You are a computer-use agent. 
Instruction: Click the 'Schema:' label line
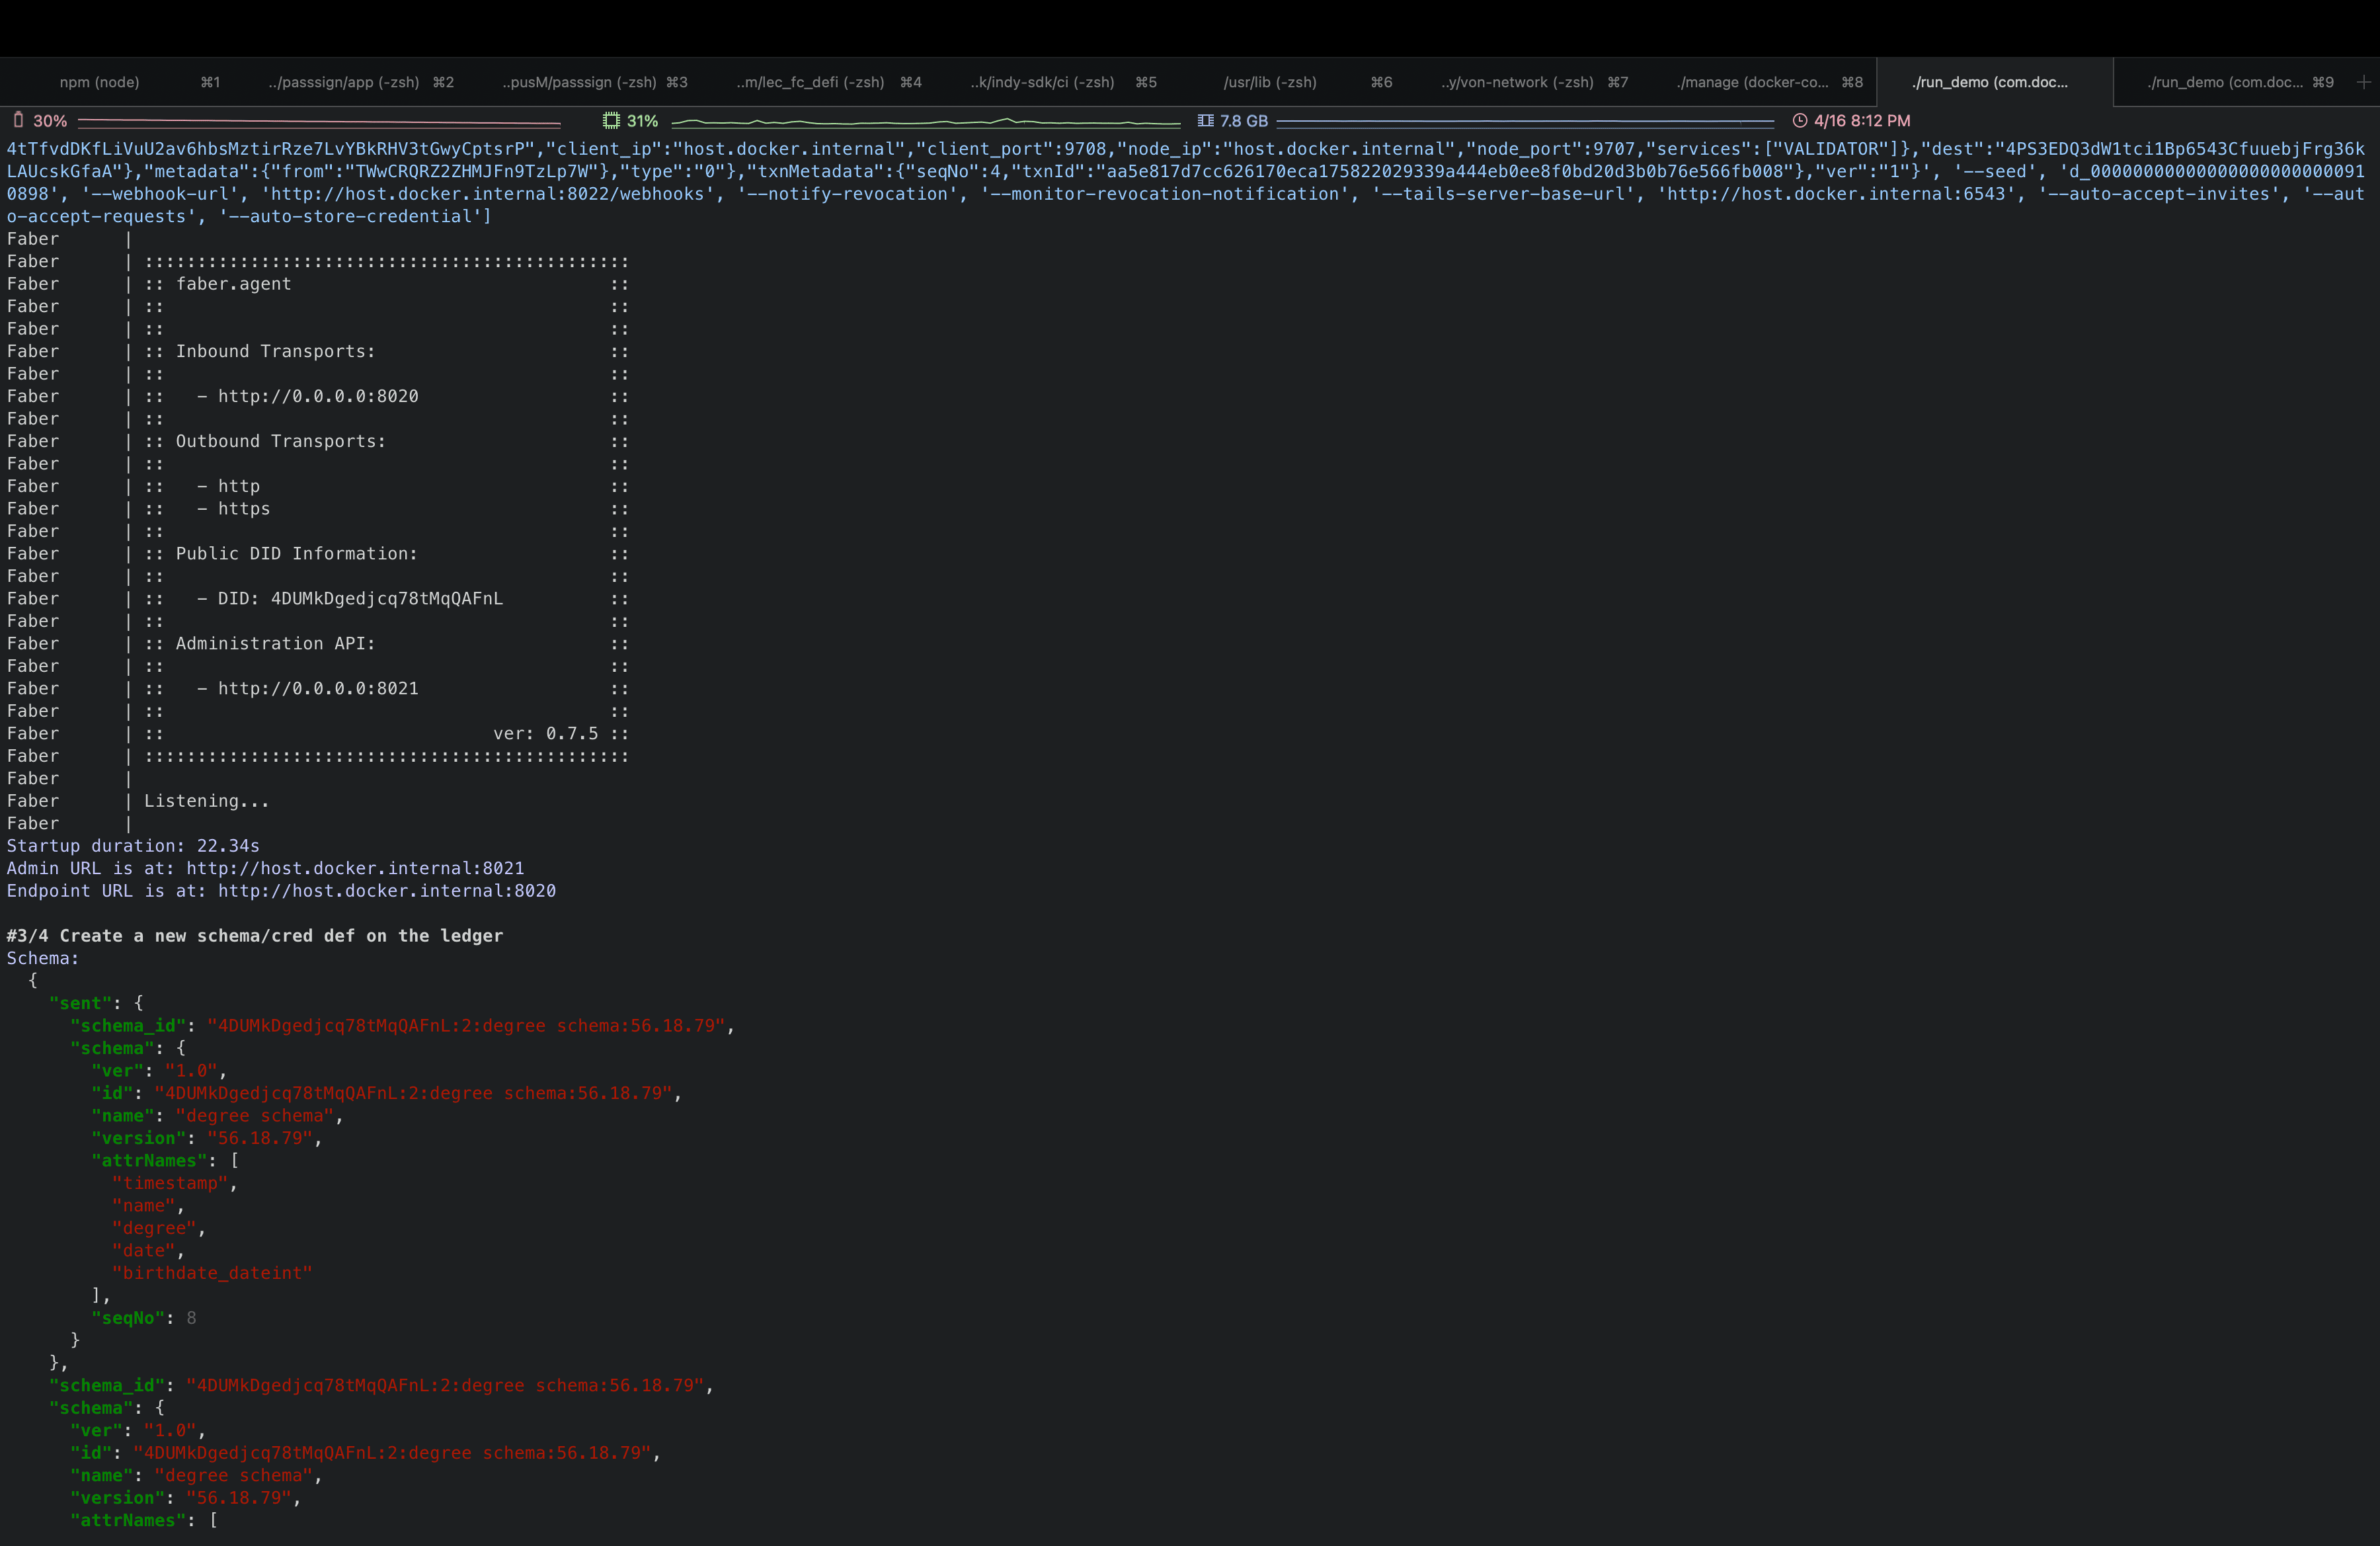click(x=43, y=958)
